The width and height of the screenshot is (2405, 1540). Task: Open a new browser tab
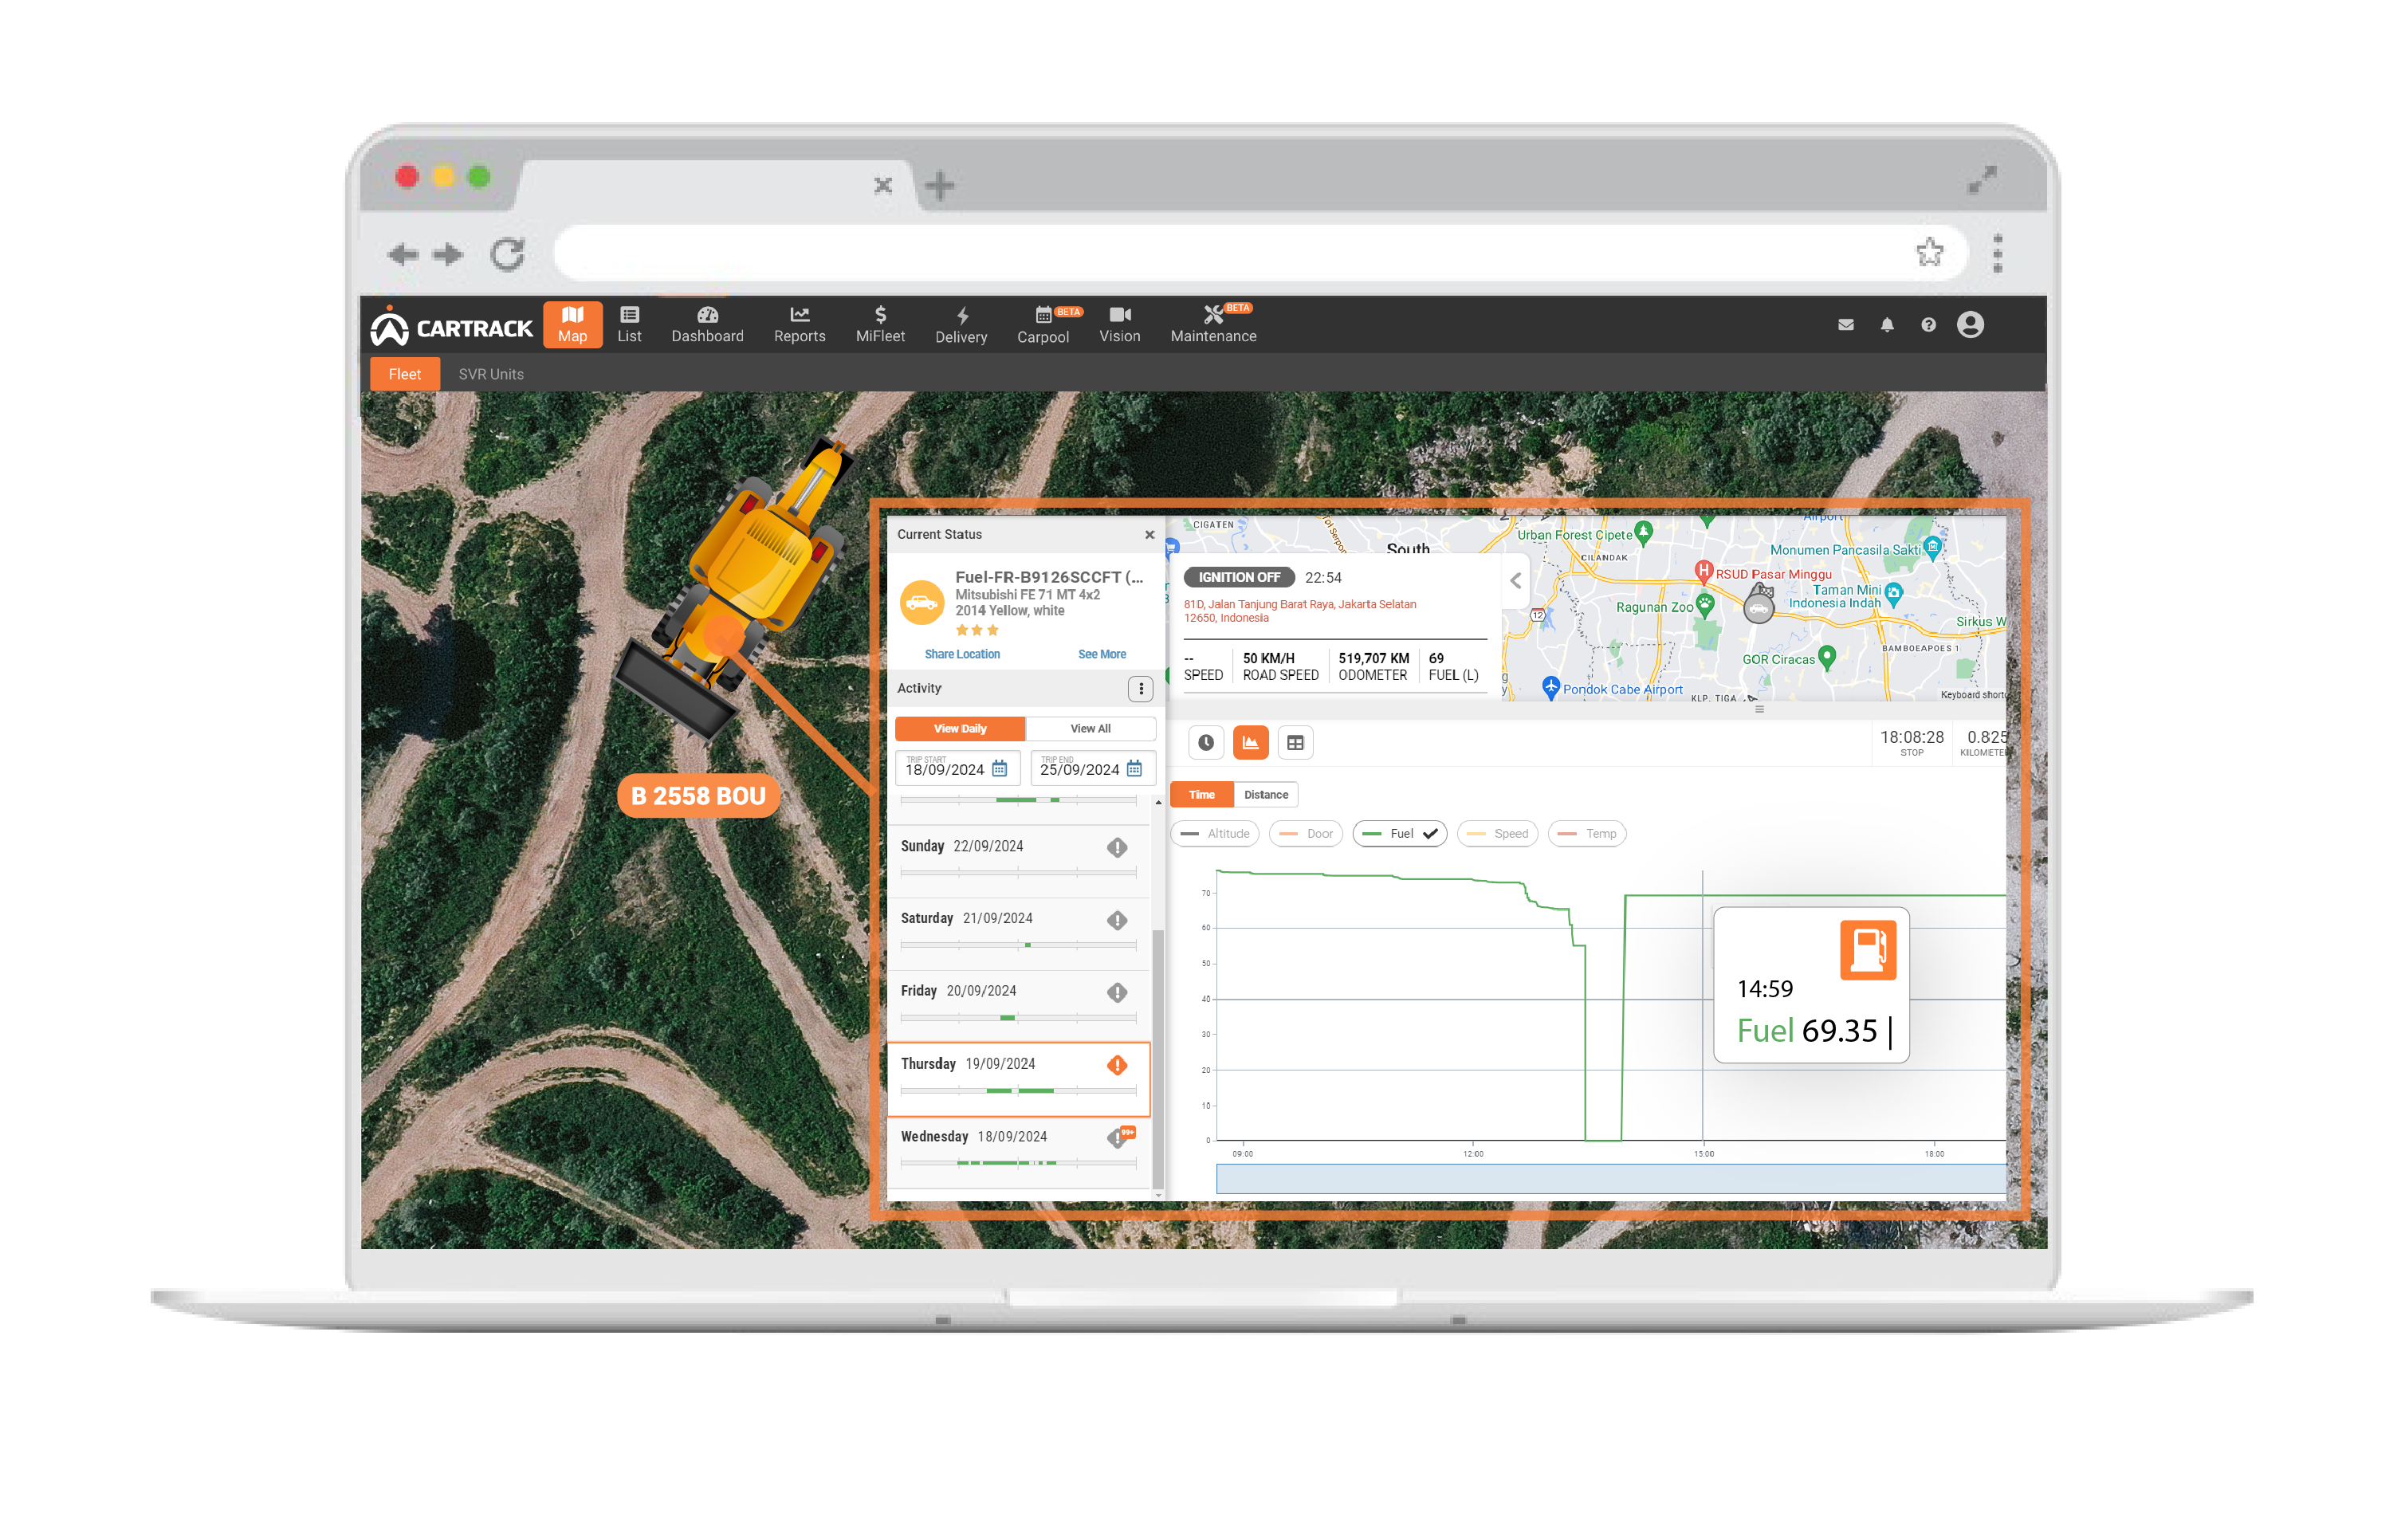pyautogui.click(x=939, y=184)
